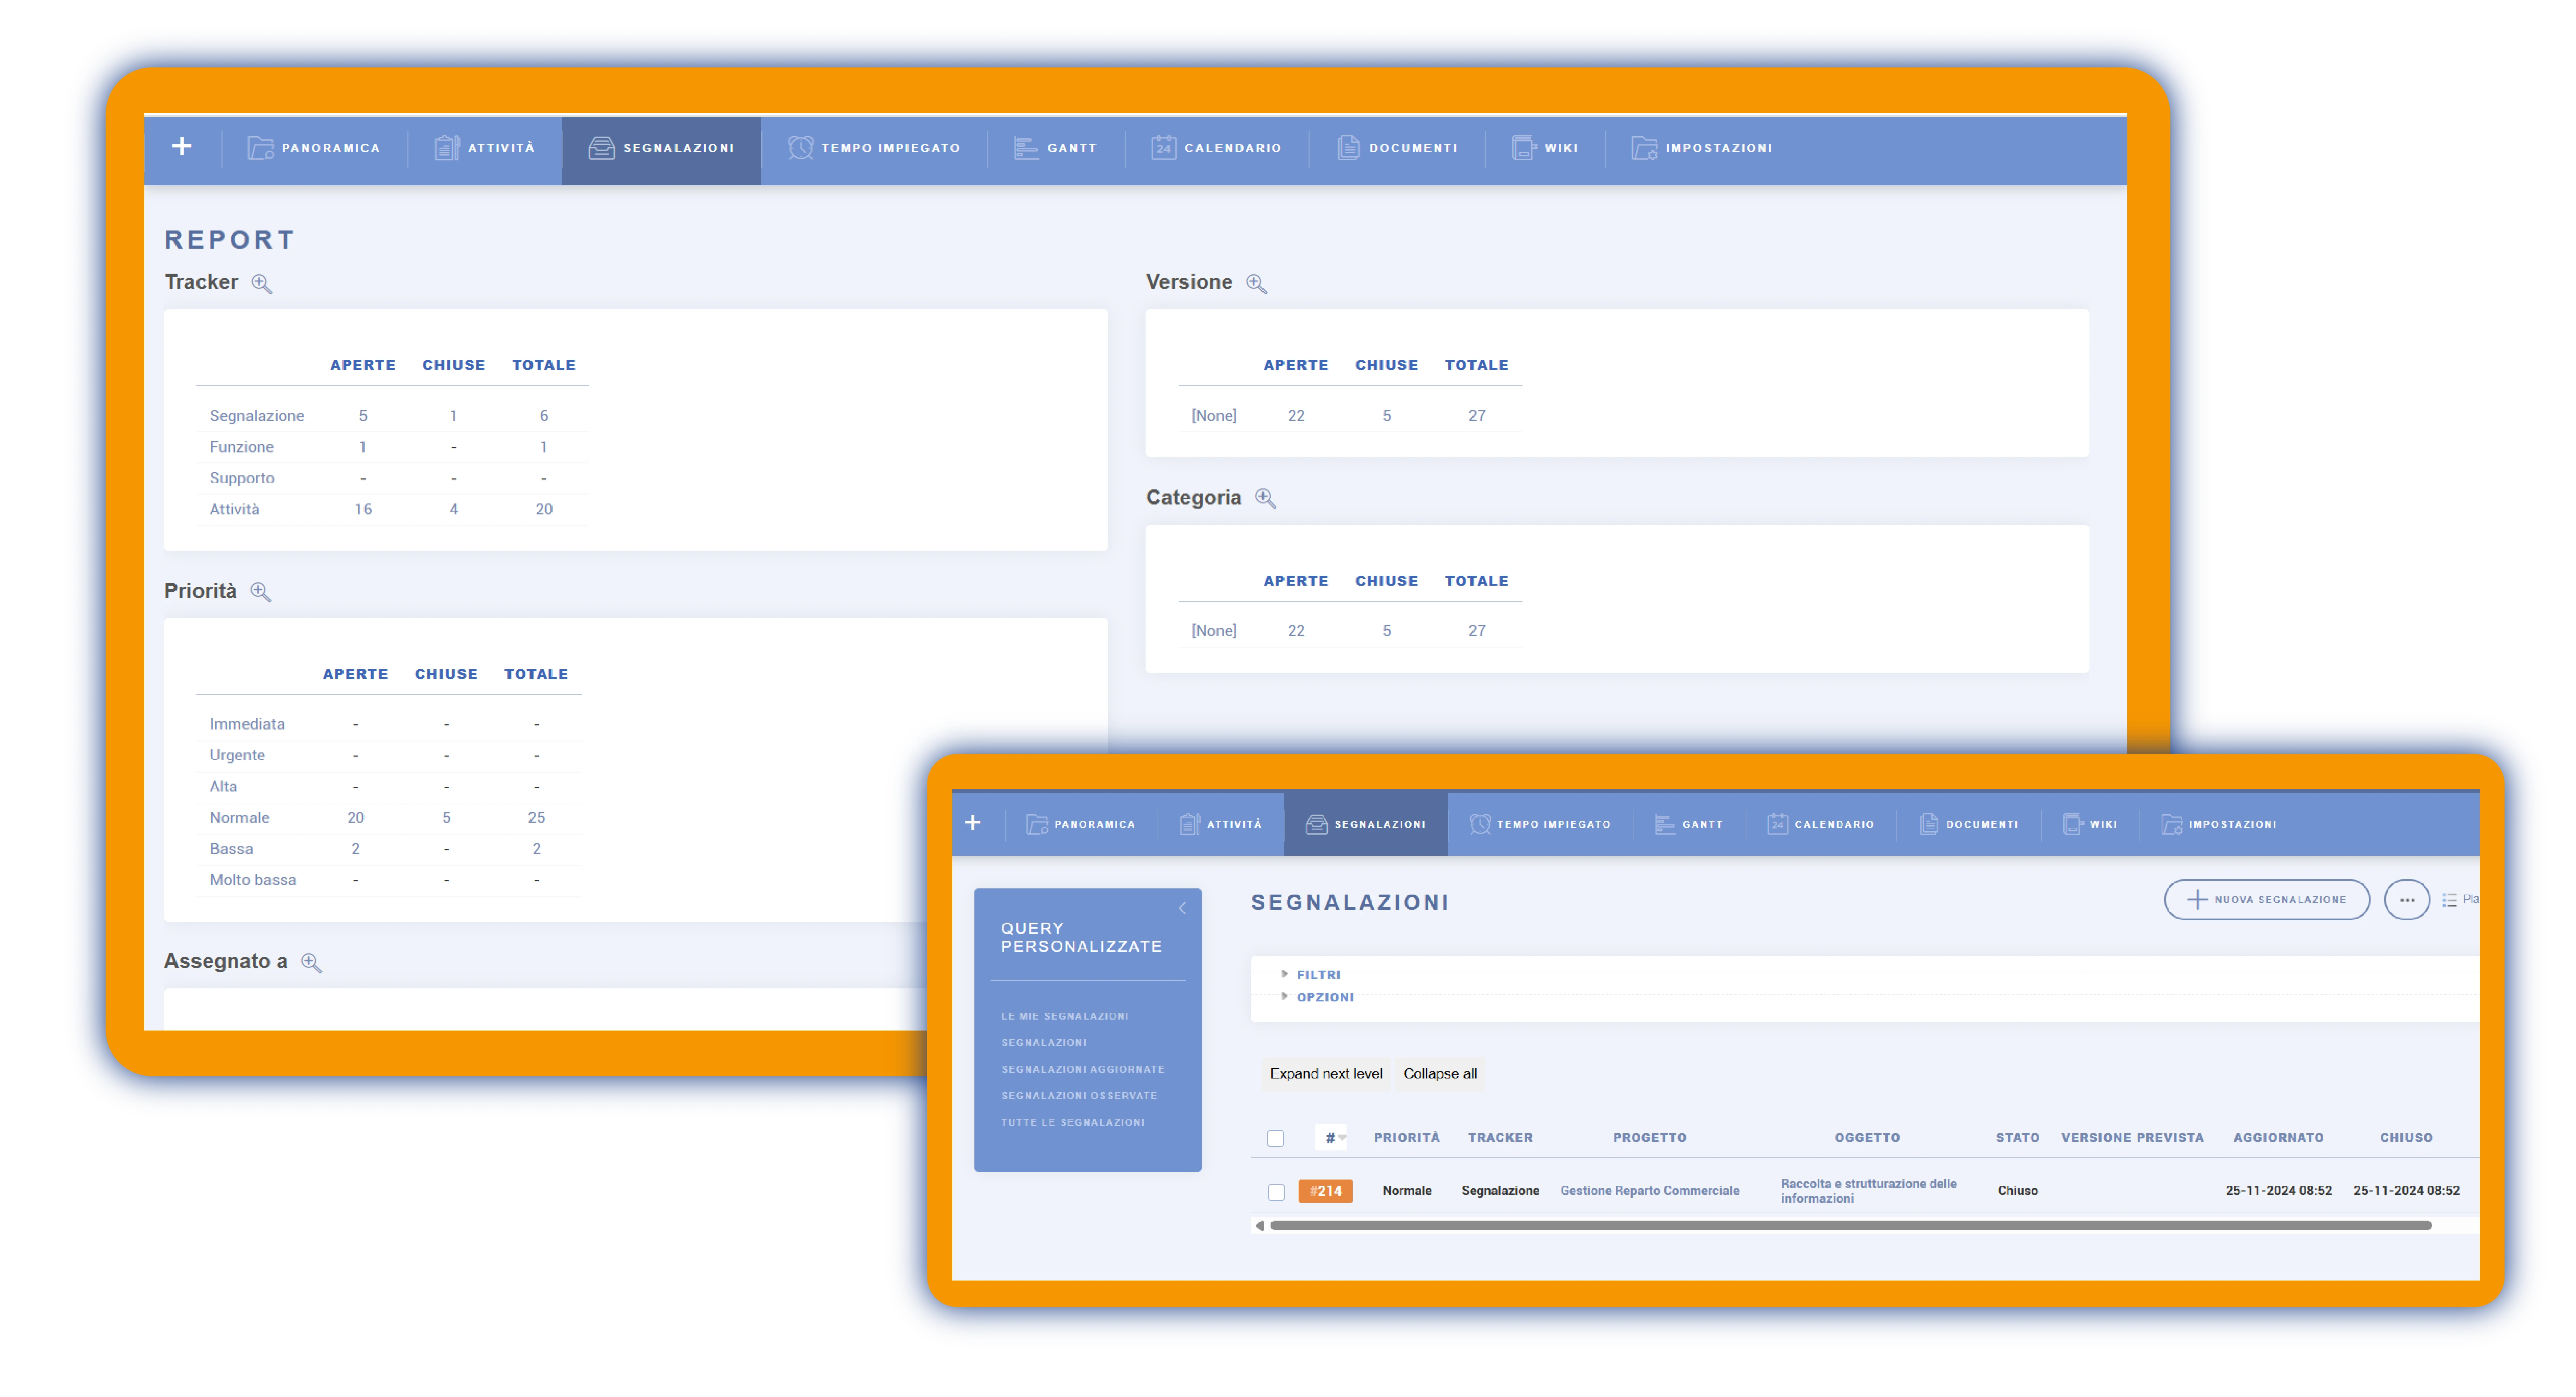Image resolution: width=2576 pixels, height=1397 pixels.
Task: Collapse the Query Personalizzate sidebar arrow
Action: (1182, 908)
